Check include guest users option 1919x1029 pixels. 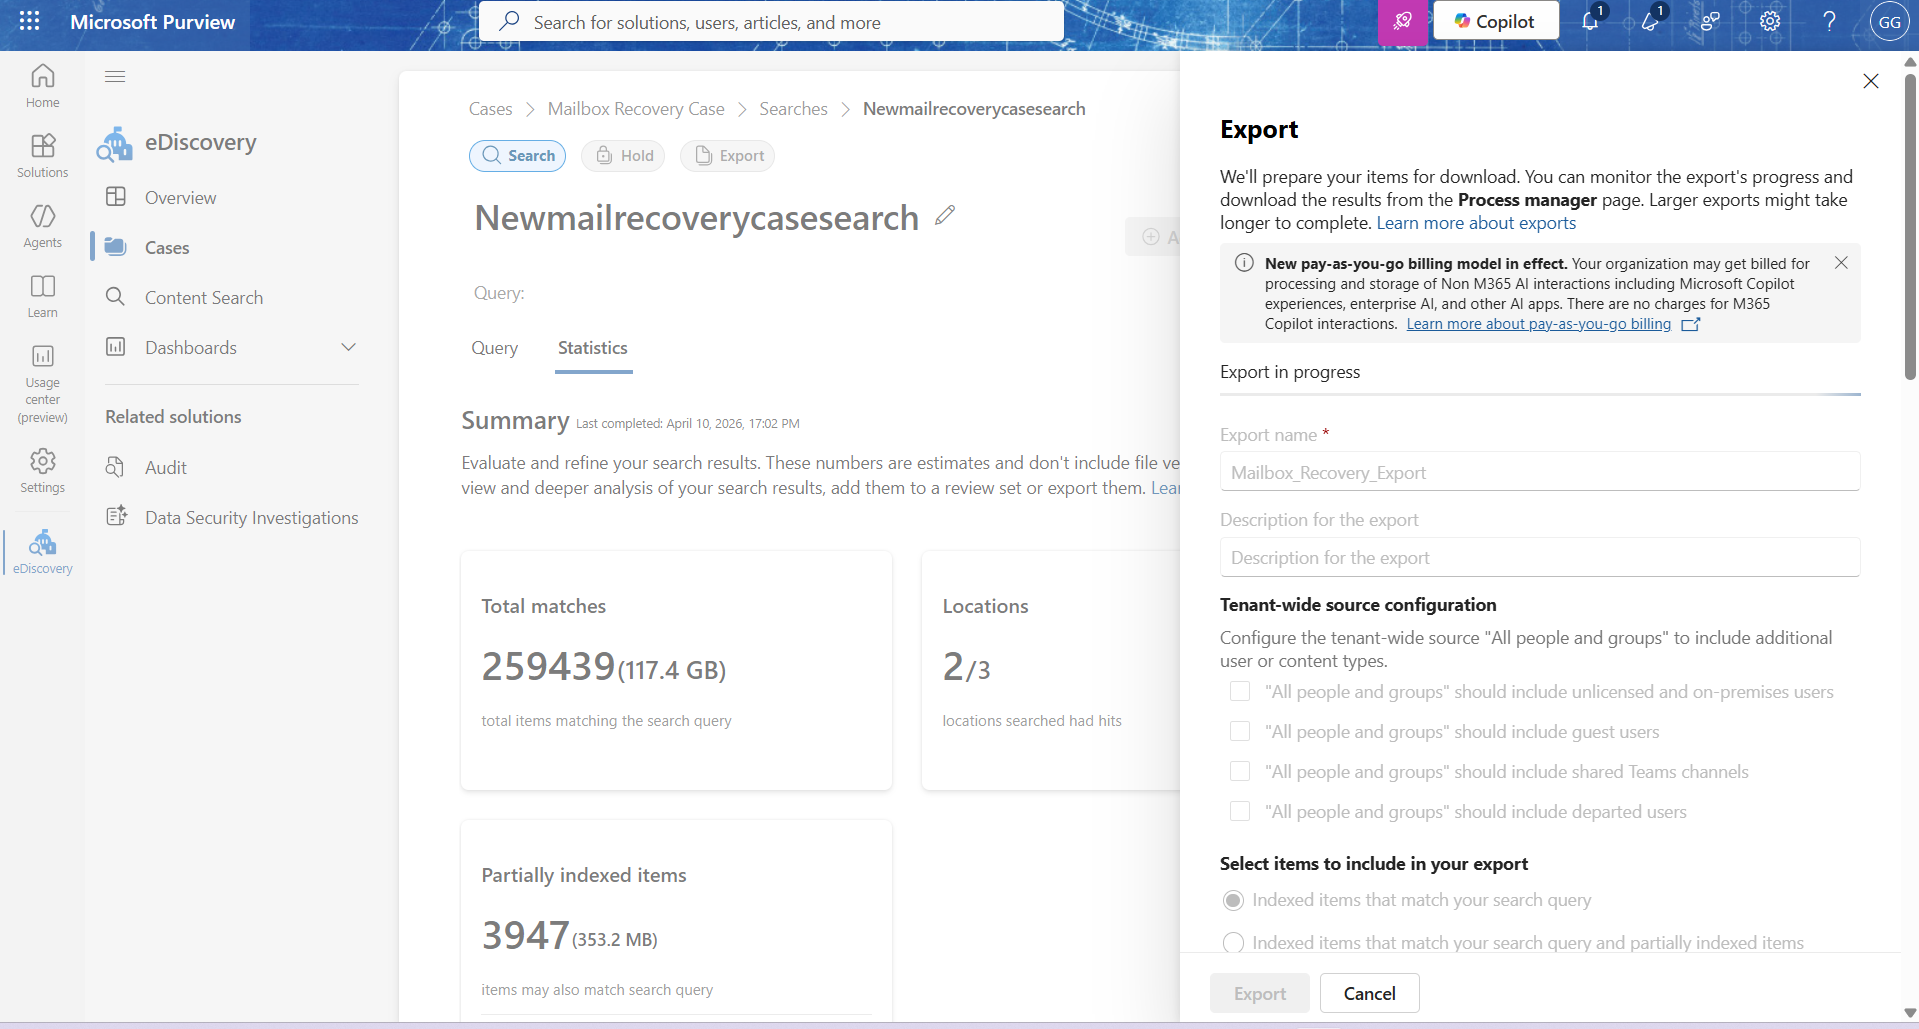click(1240, 731)
